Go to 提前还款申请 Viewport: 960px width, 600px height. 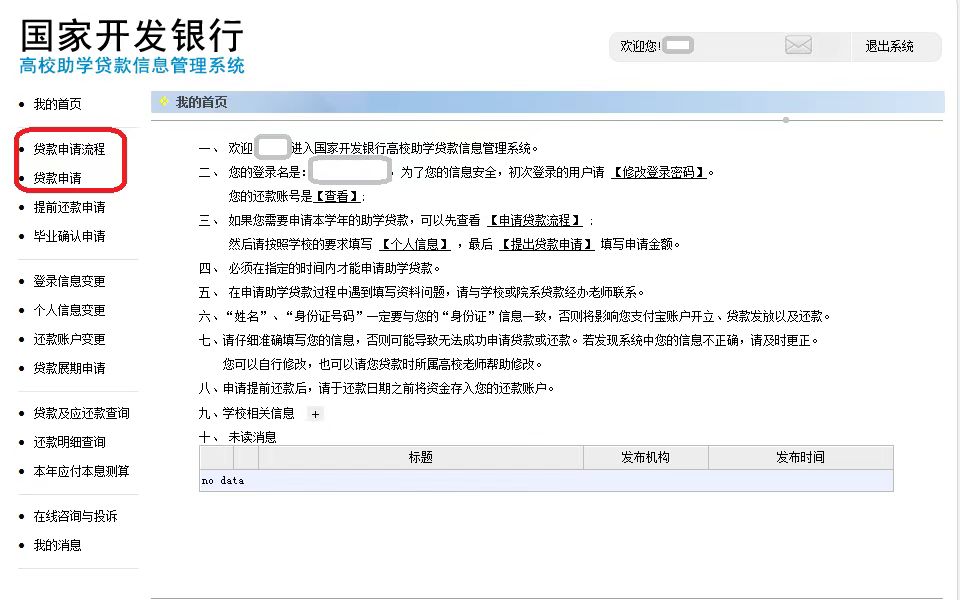[x=68, y=207]
